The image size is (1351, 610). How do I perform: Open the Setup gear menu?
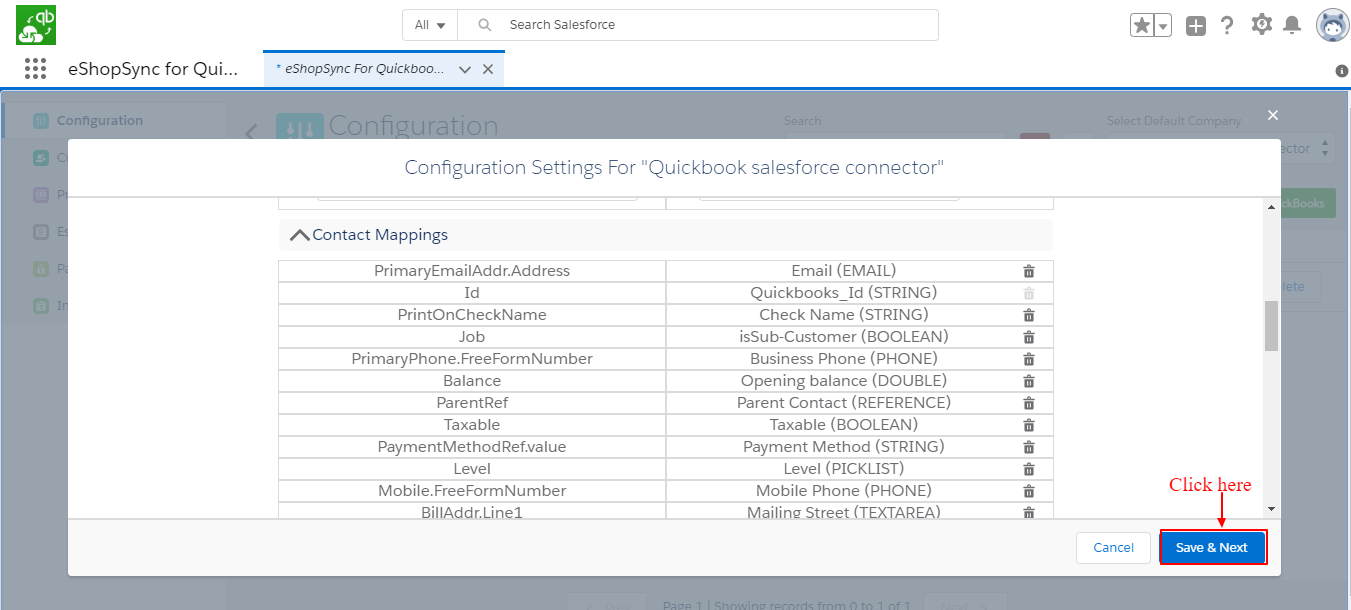[x=1261, y=25]
